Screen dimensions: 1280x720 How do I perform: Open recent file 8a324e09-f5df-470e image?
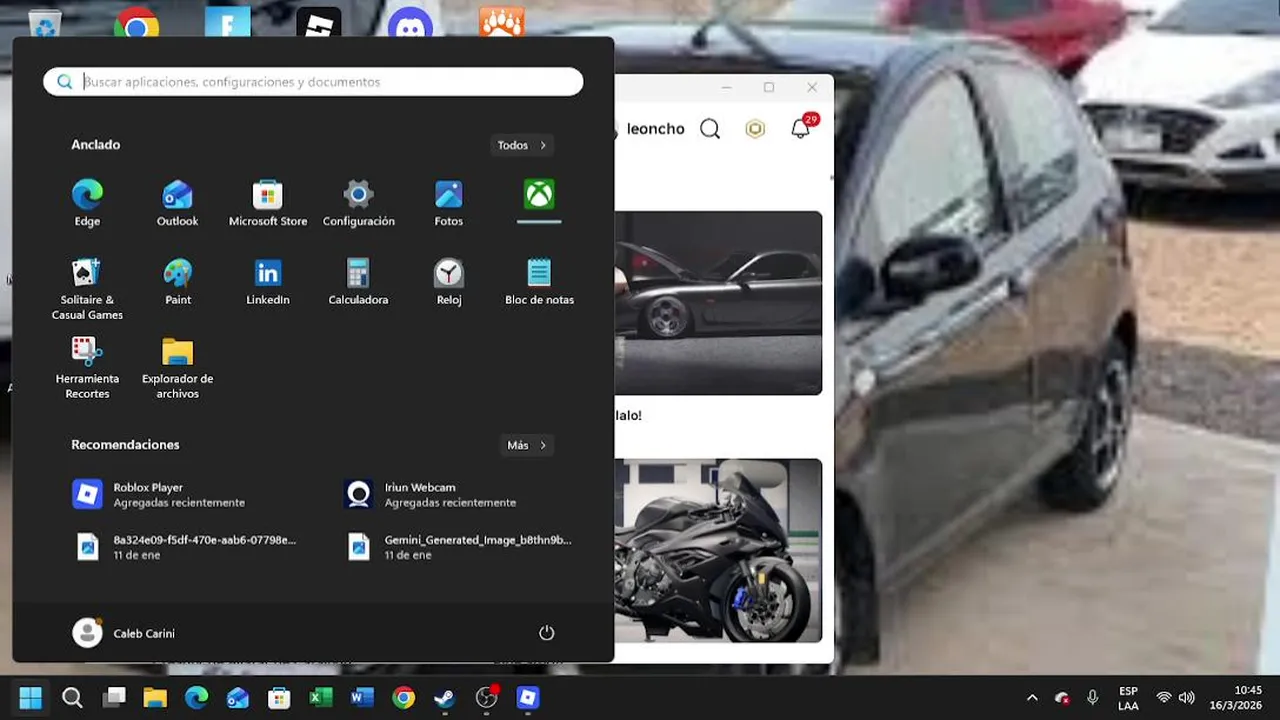(185, 546)
